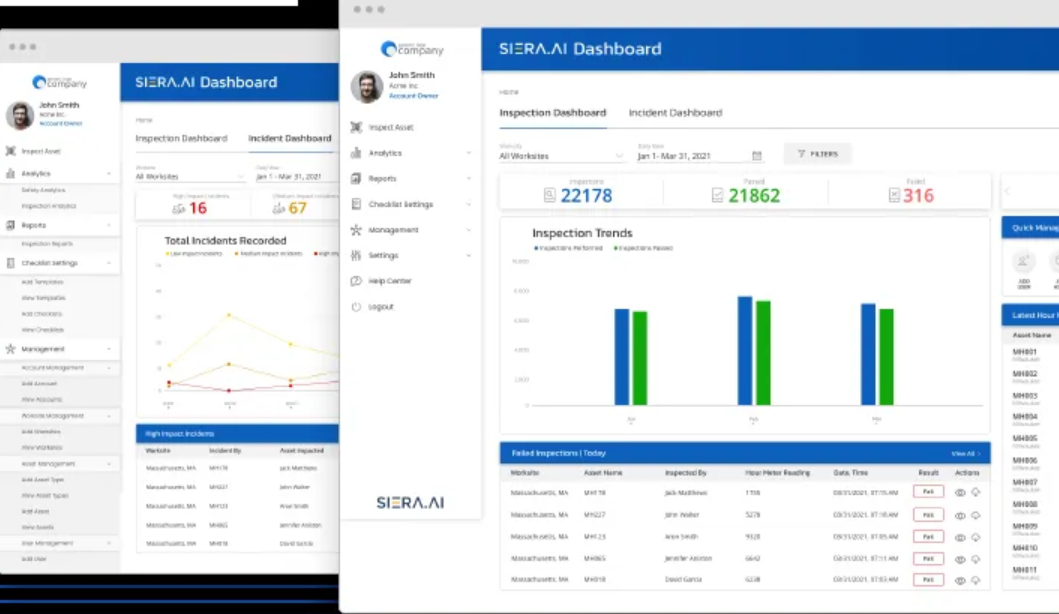The image size is (1059, 614).
Task: Click download icon in Jack Matthews row
Action: 975,492
